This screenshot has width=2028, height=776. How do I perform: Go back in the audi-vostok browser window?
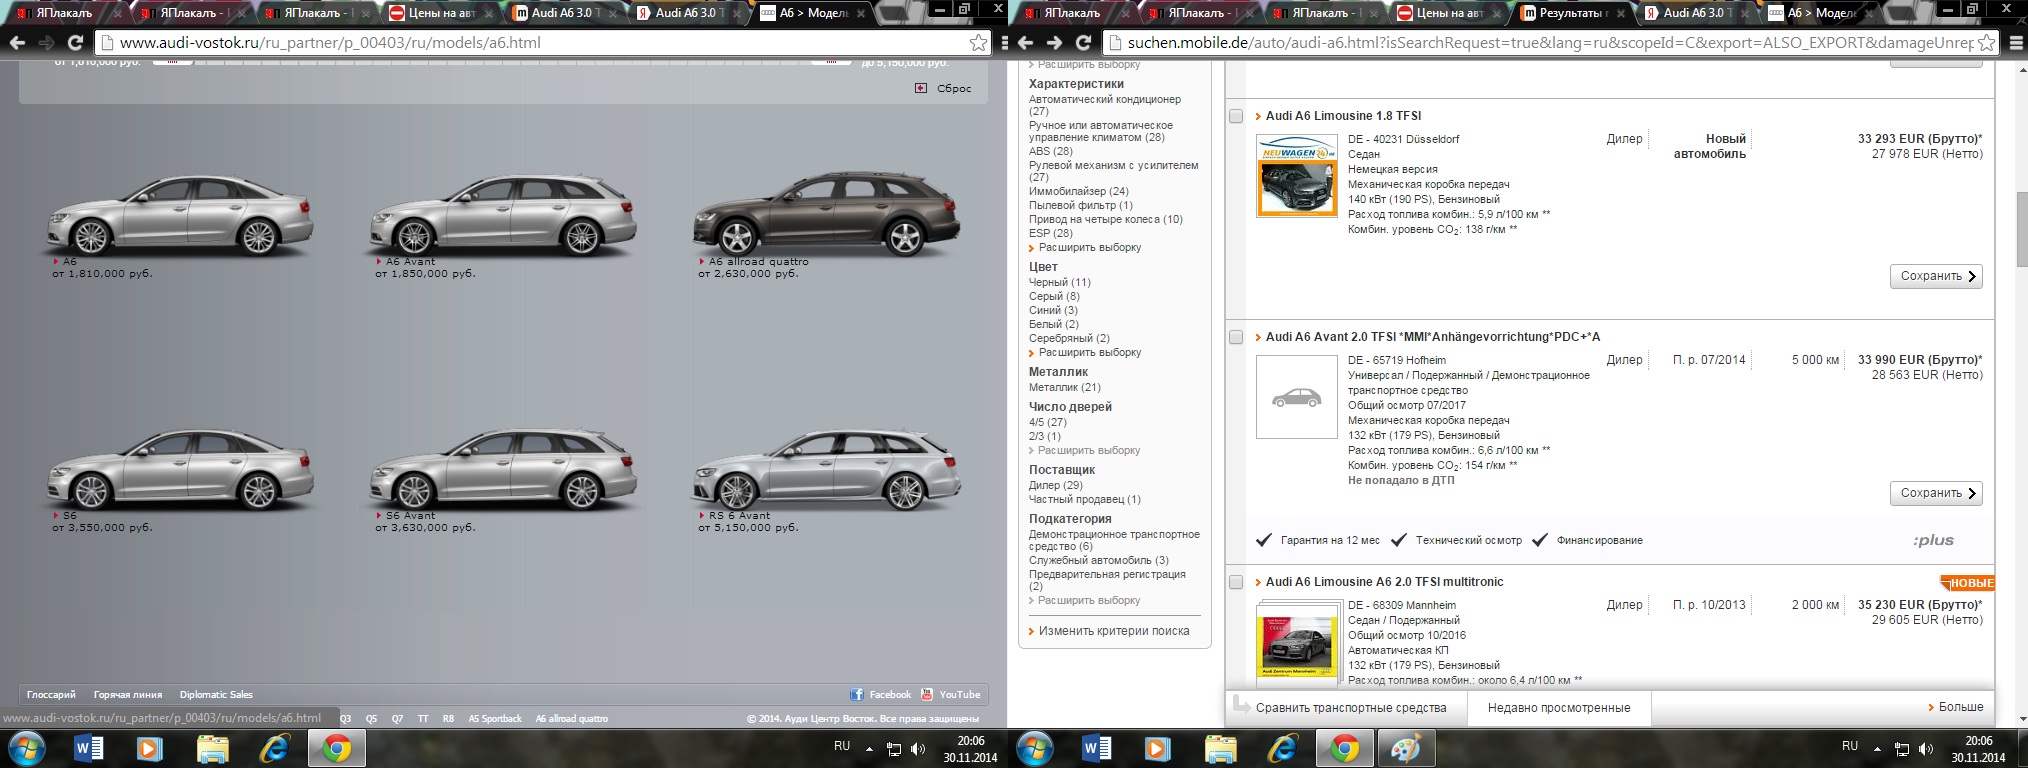(17, 43)
